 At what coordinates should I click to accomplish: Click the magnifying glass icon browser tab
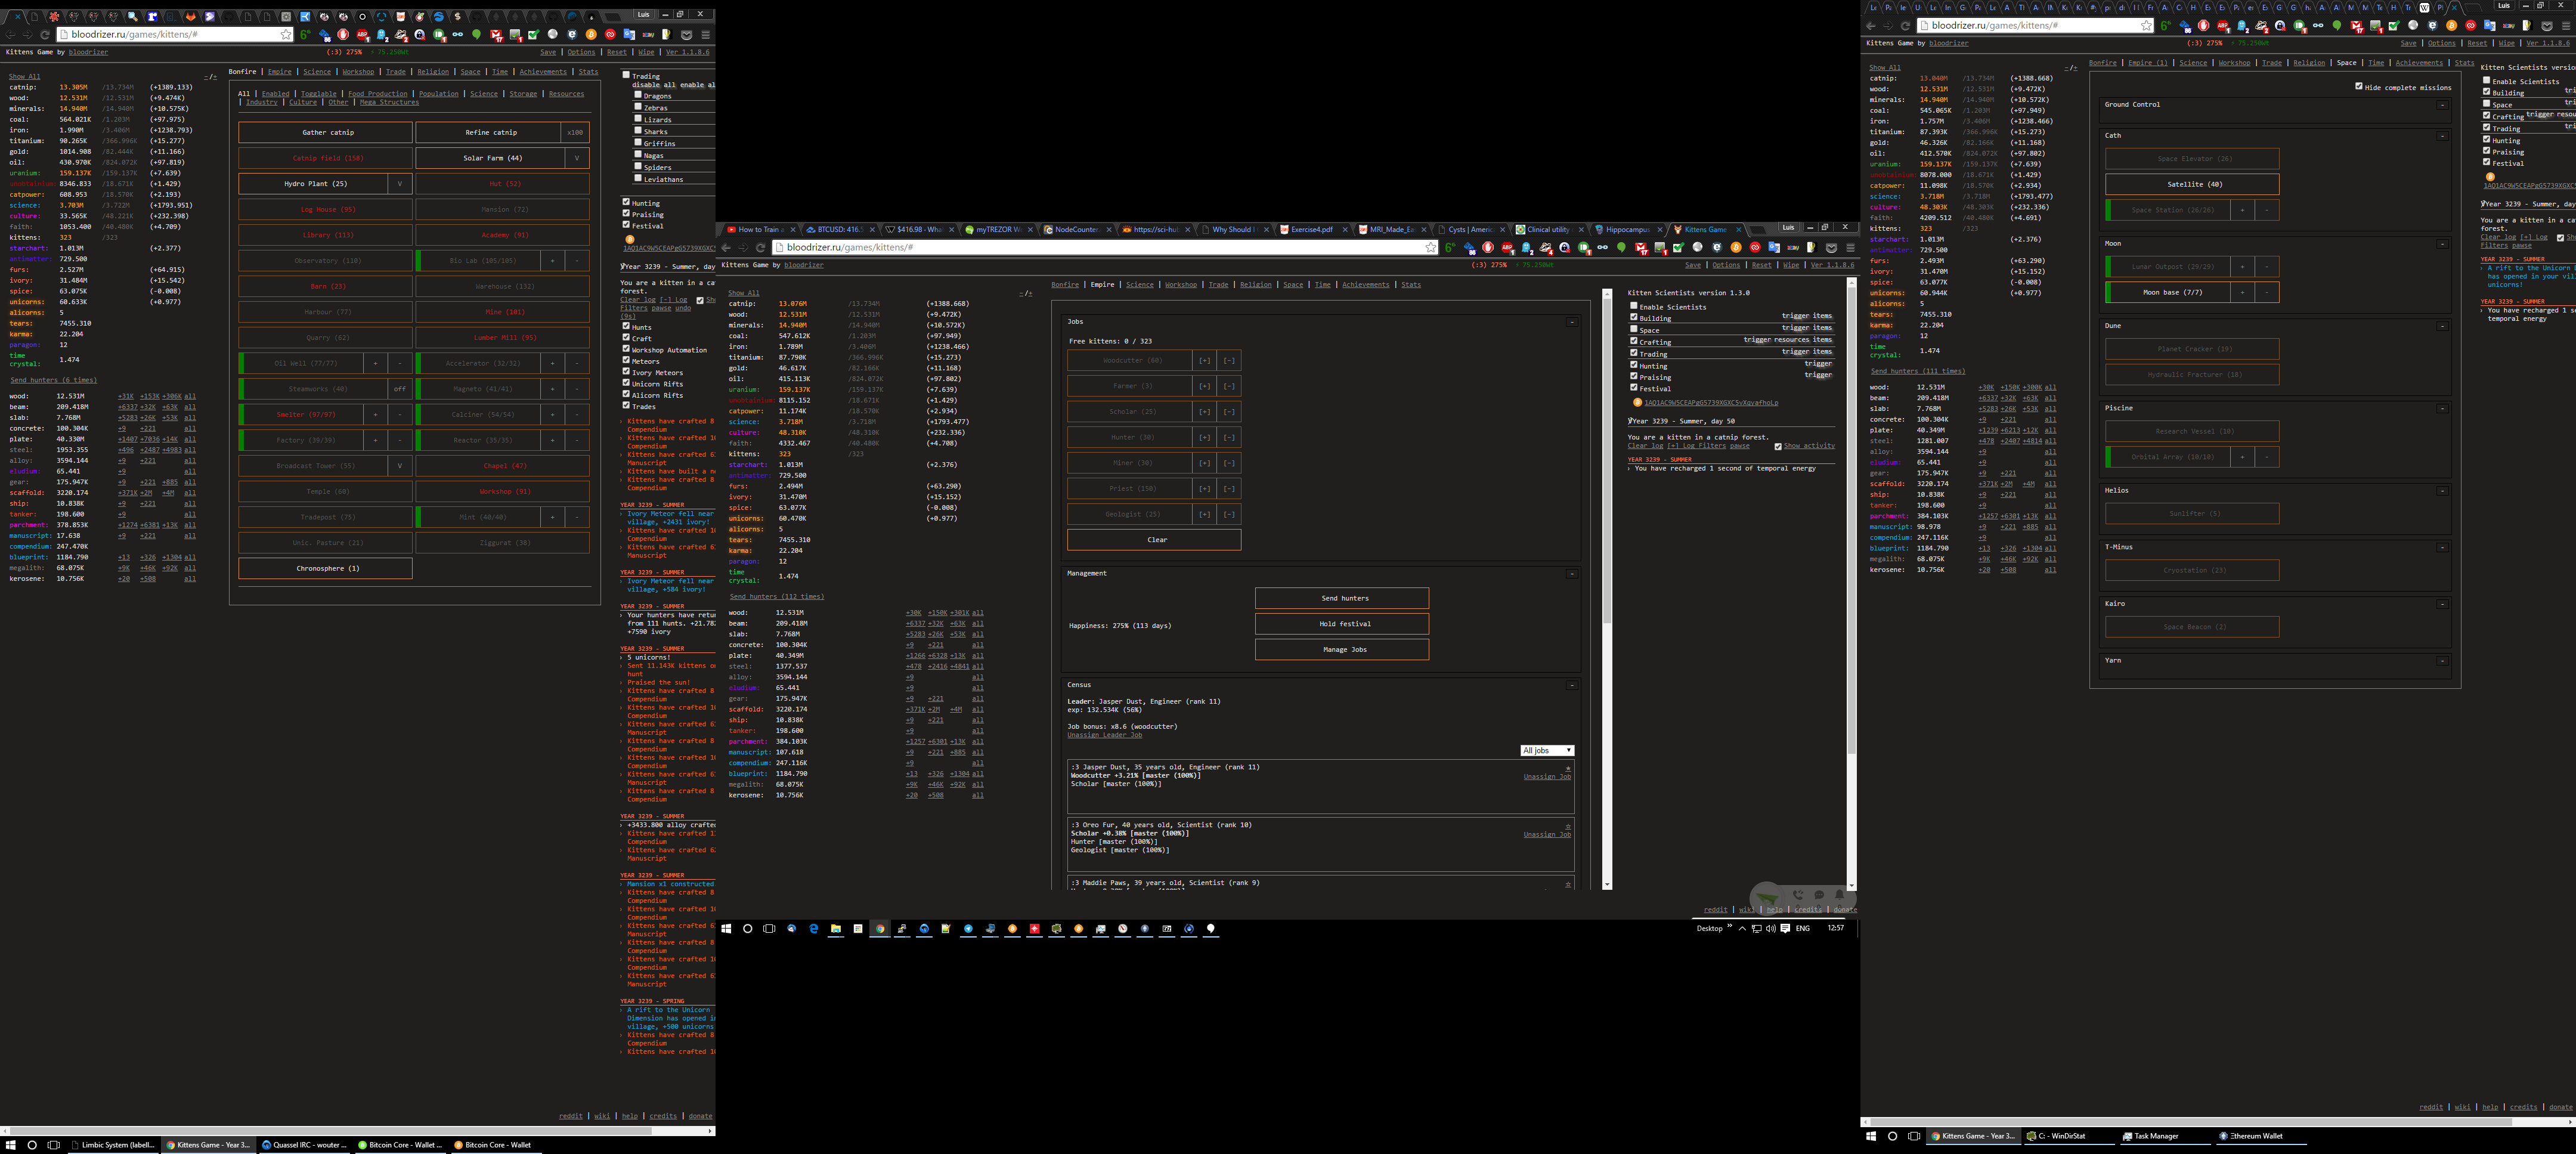click(x=133, y=17)
